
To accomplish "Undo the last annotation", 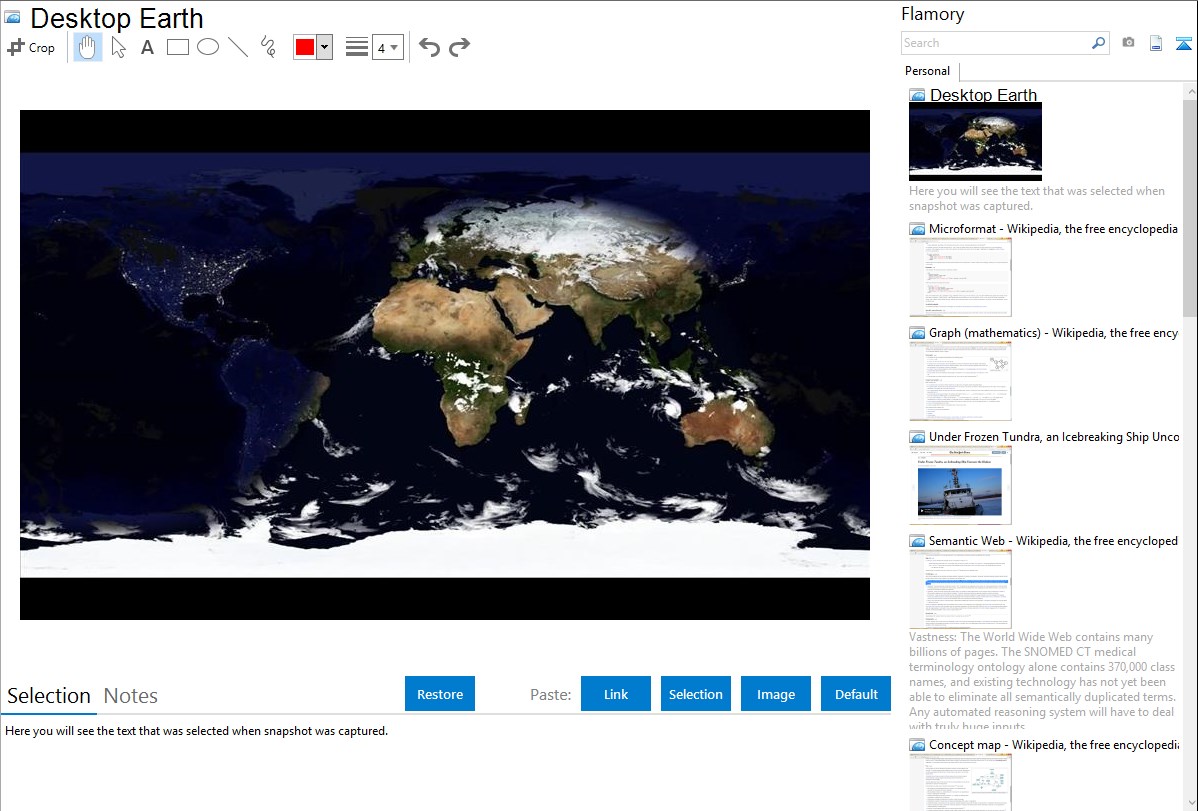I will point(429,47).
